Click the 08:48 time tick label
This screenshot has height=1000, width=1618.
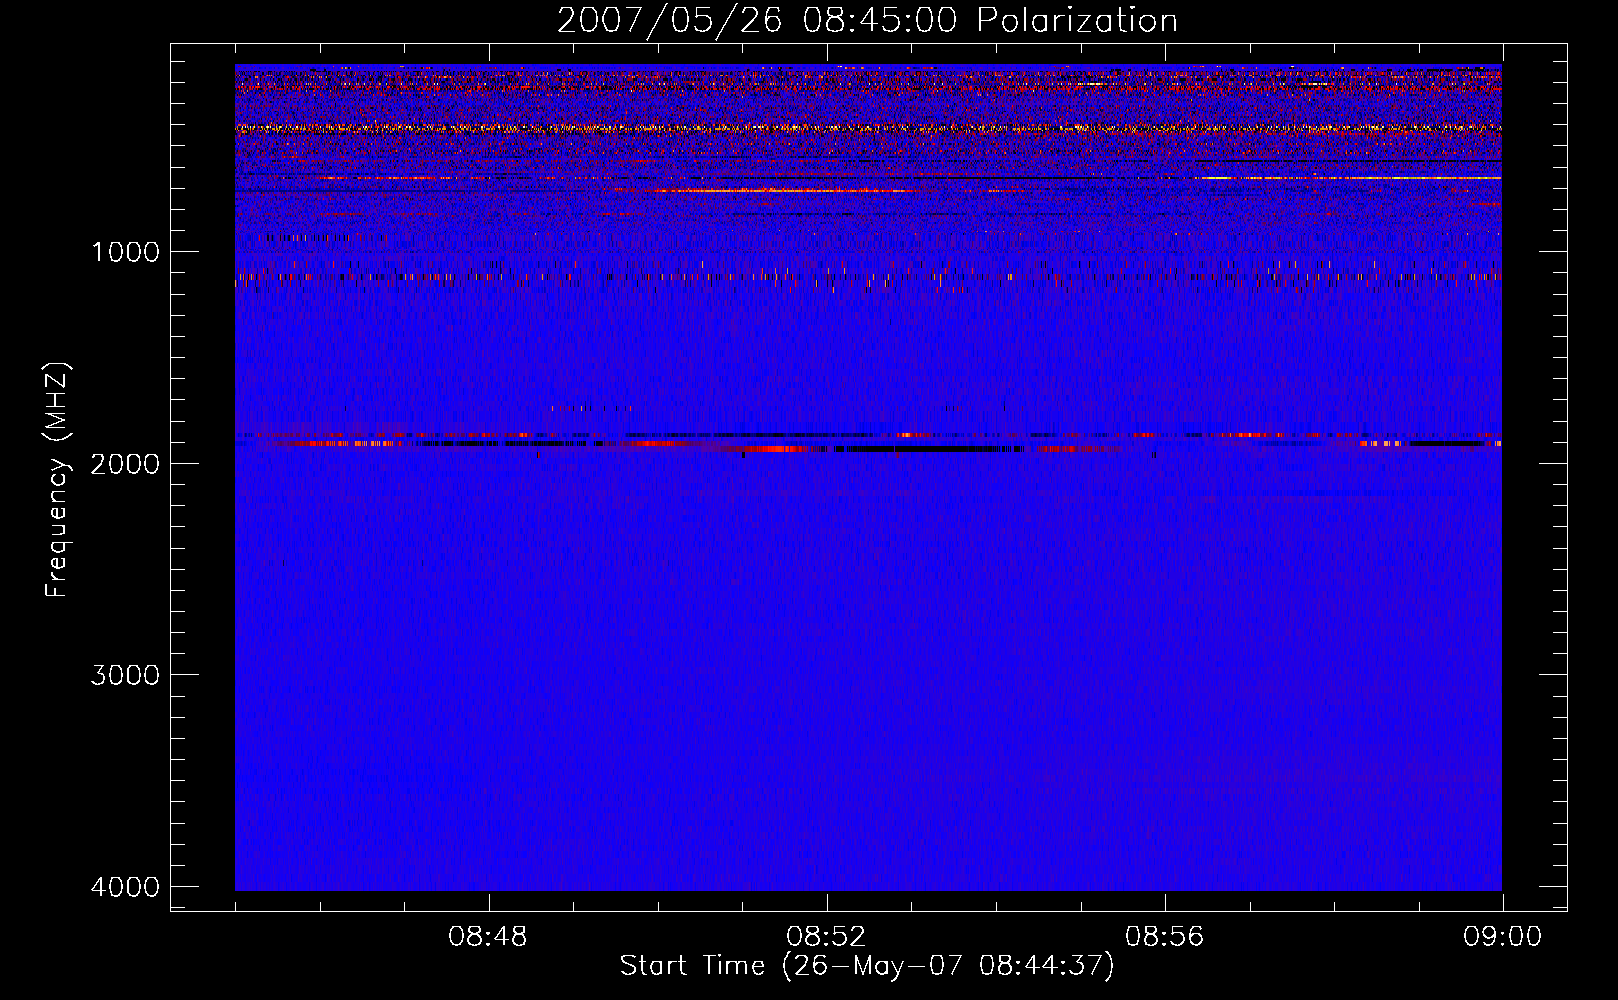coord(488,937)
